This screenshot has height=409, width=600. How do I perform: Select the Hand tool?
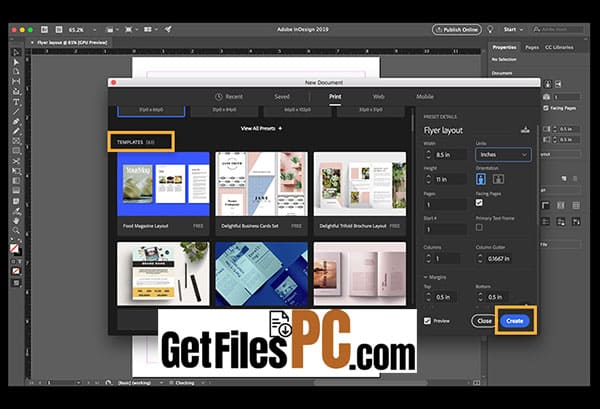click(16, 221)
